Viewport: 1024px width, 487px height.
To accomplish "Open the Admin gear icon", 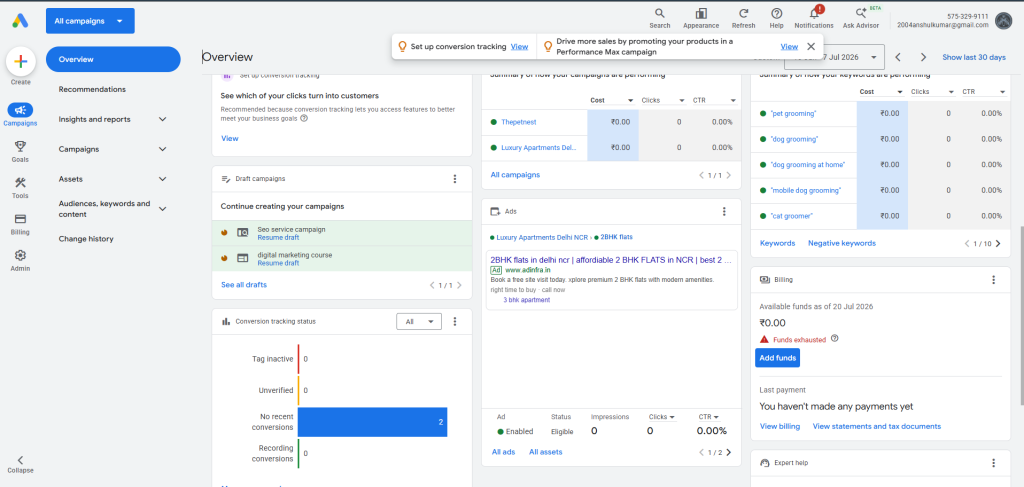I will 20,255.
